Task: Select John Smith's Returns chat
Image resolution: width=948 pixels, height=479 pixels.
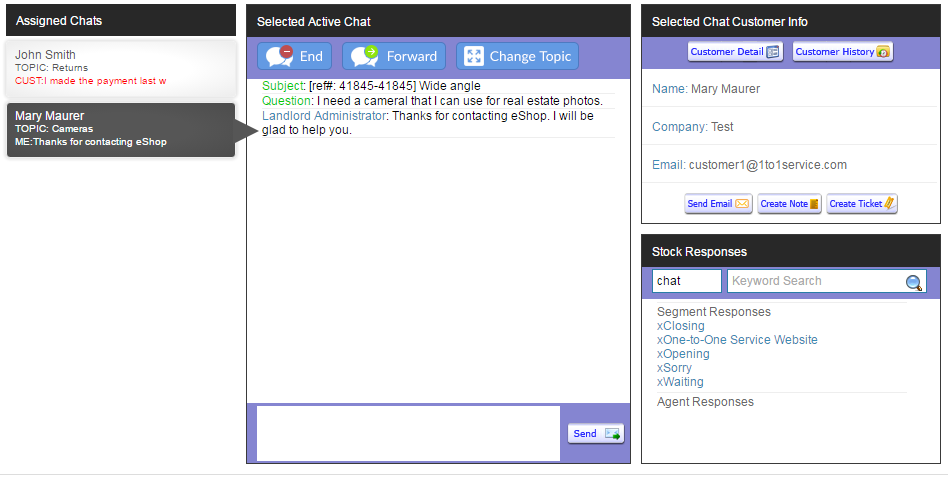Action: [x=120, y=67]
